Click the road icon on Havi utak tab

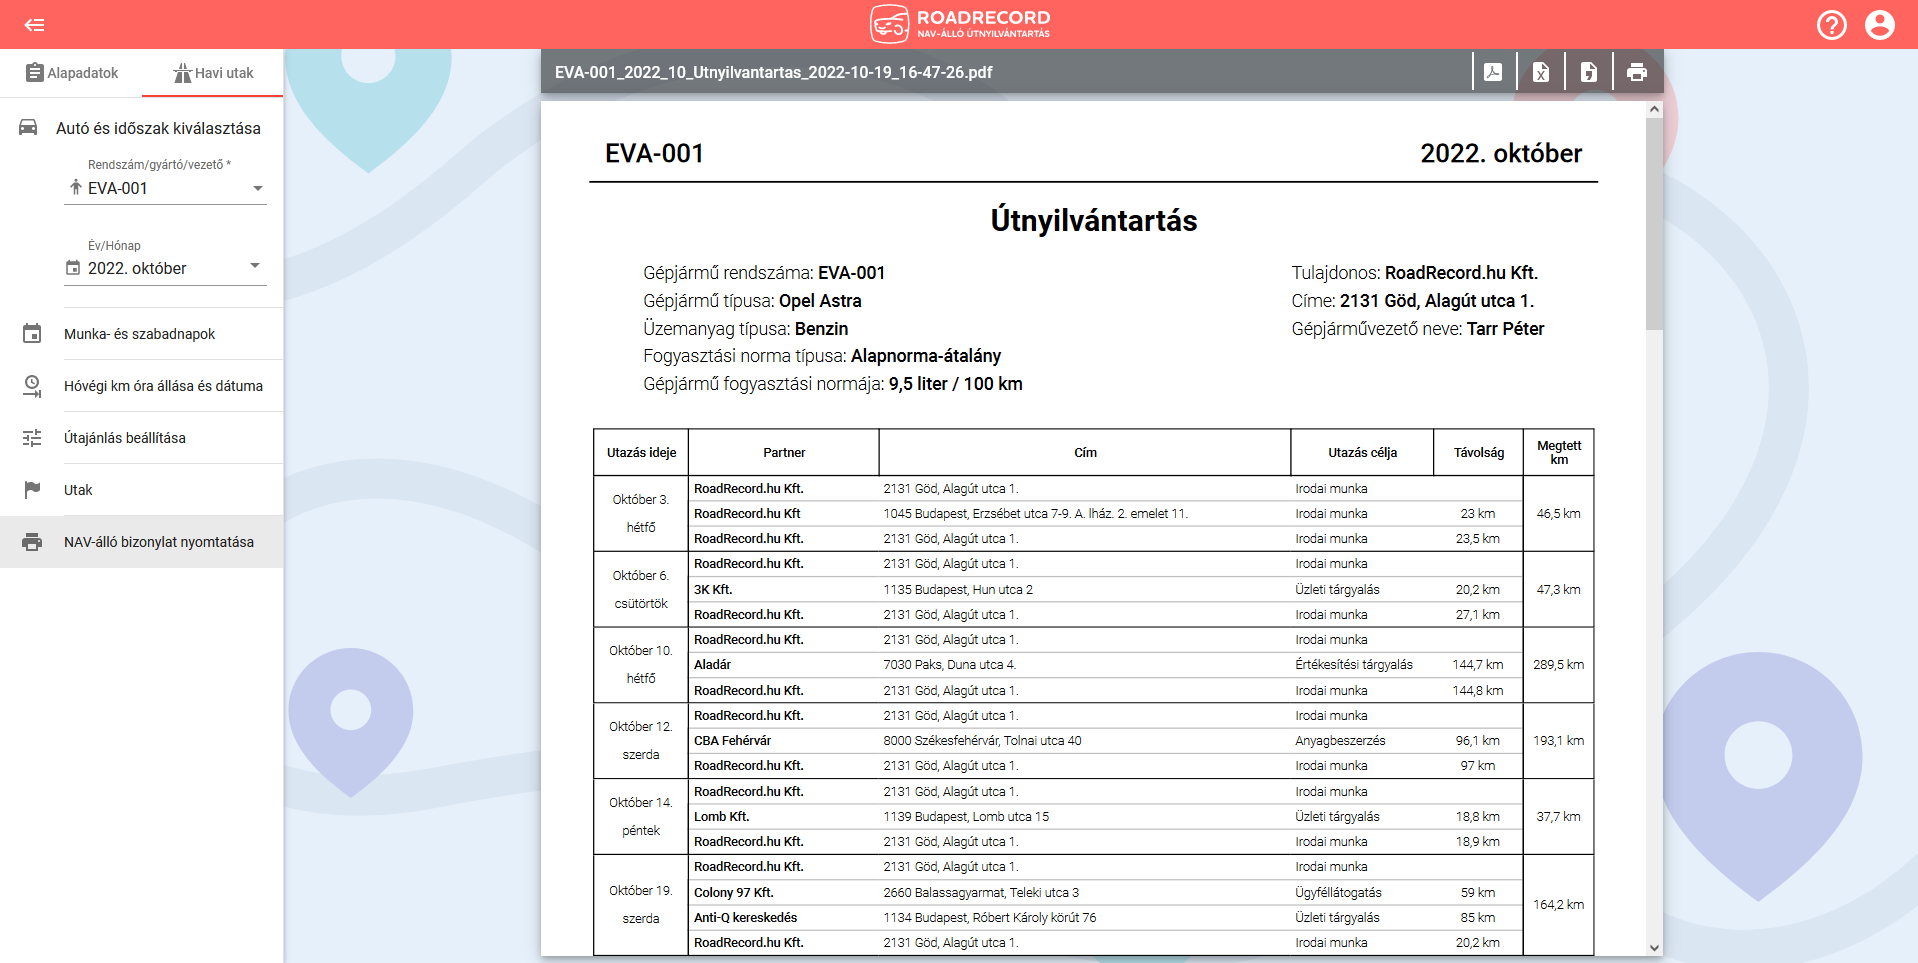tap(182, 73)
